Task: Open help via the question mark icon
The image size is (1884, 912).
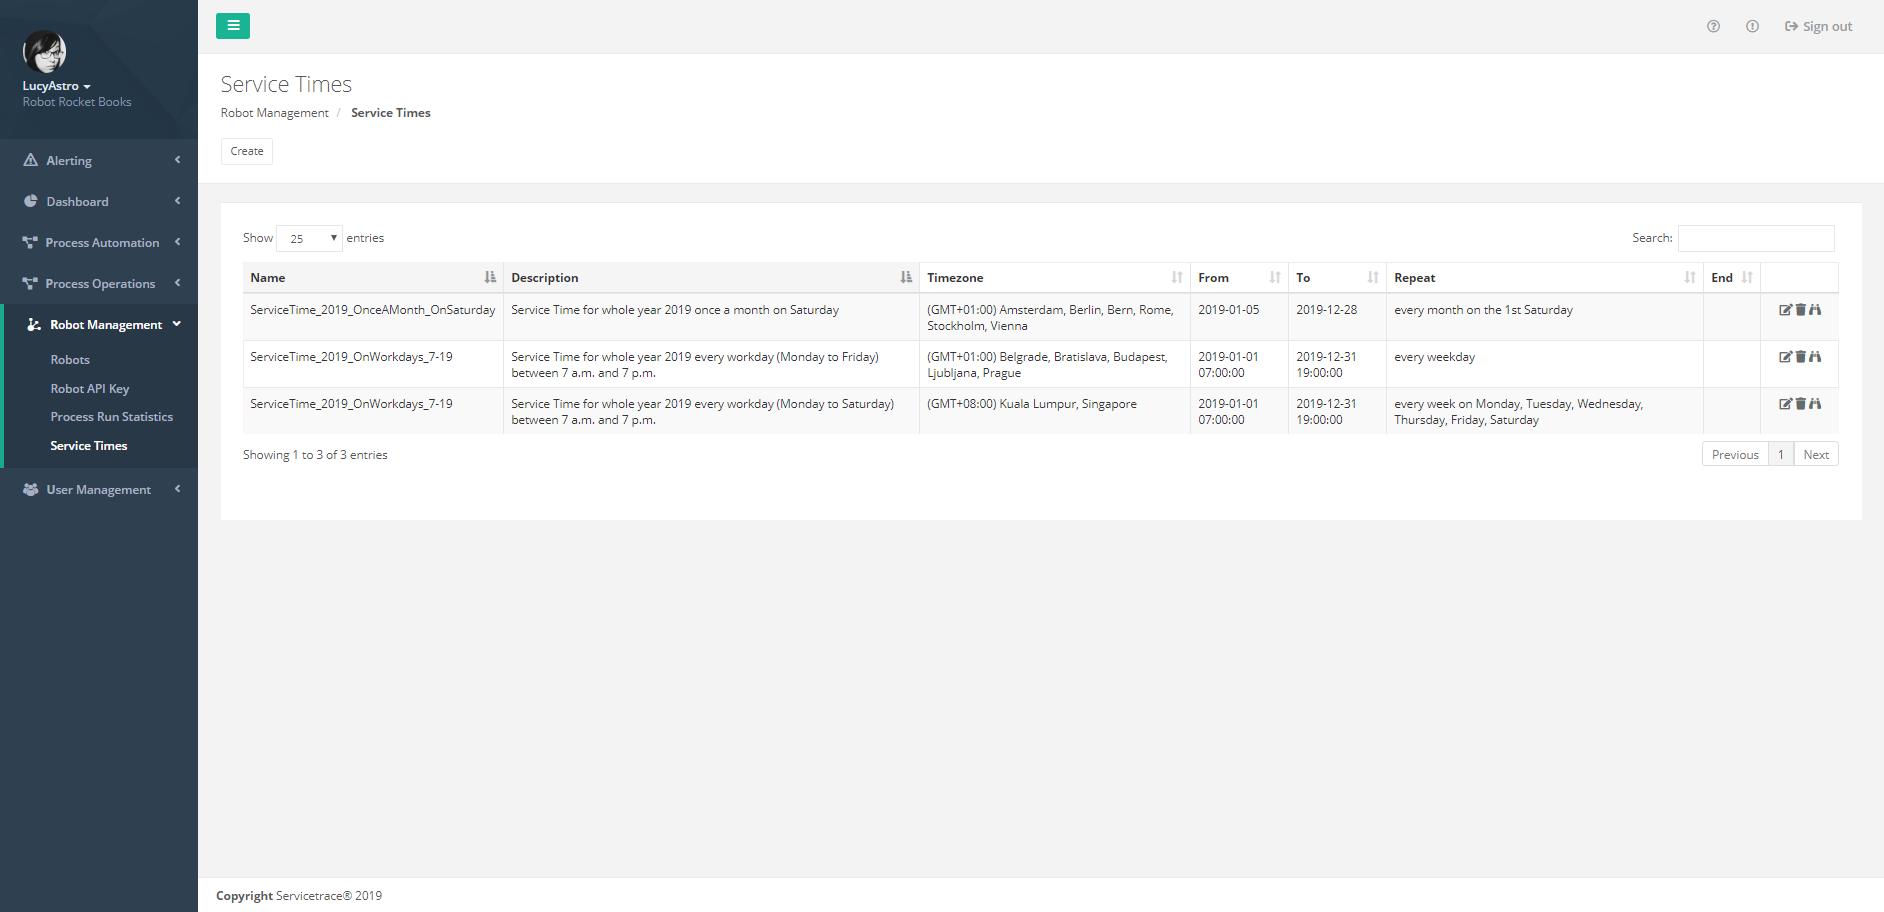Action: pyautogui.click(x=1713, y=26)
